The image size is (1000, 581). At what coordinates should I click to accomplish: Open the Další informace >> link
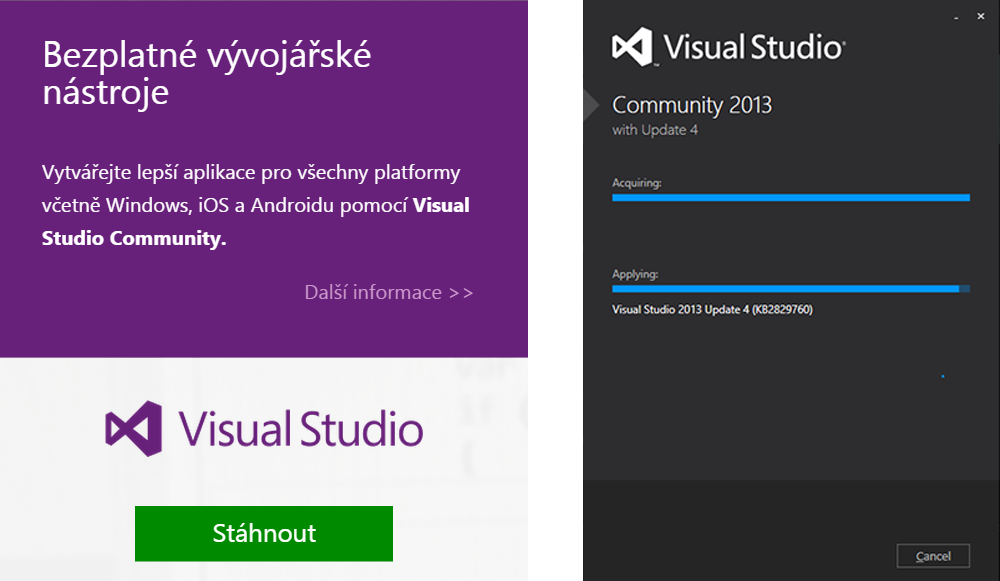point(388,292)
